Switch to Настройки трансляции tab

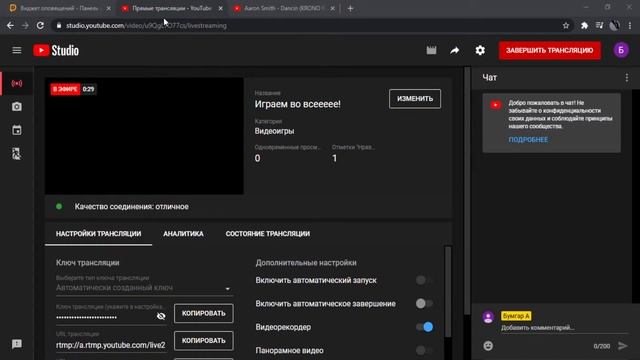pos(98,234)
